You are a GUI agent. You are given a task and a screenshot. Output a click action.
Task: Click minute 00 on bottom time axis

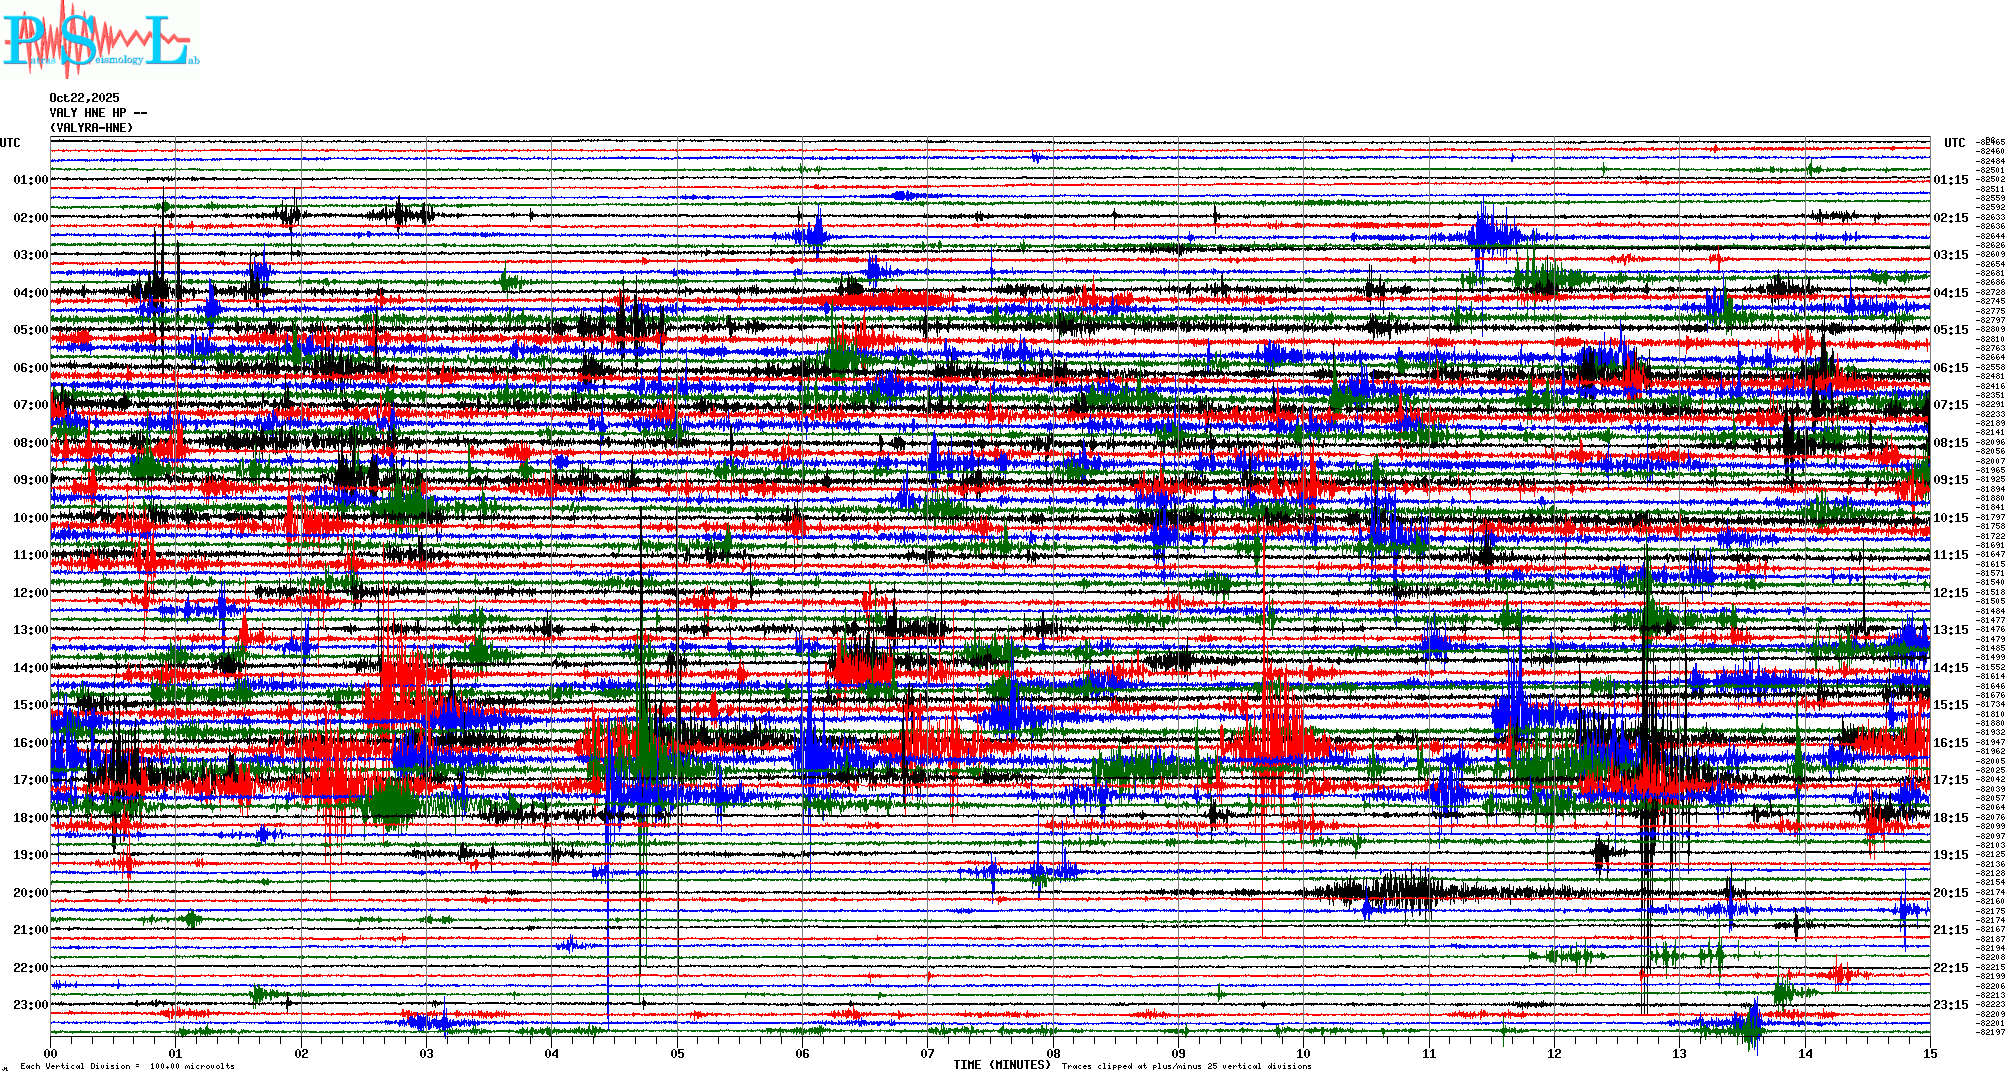(x=51, y=1053)
